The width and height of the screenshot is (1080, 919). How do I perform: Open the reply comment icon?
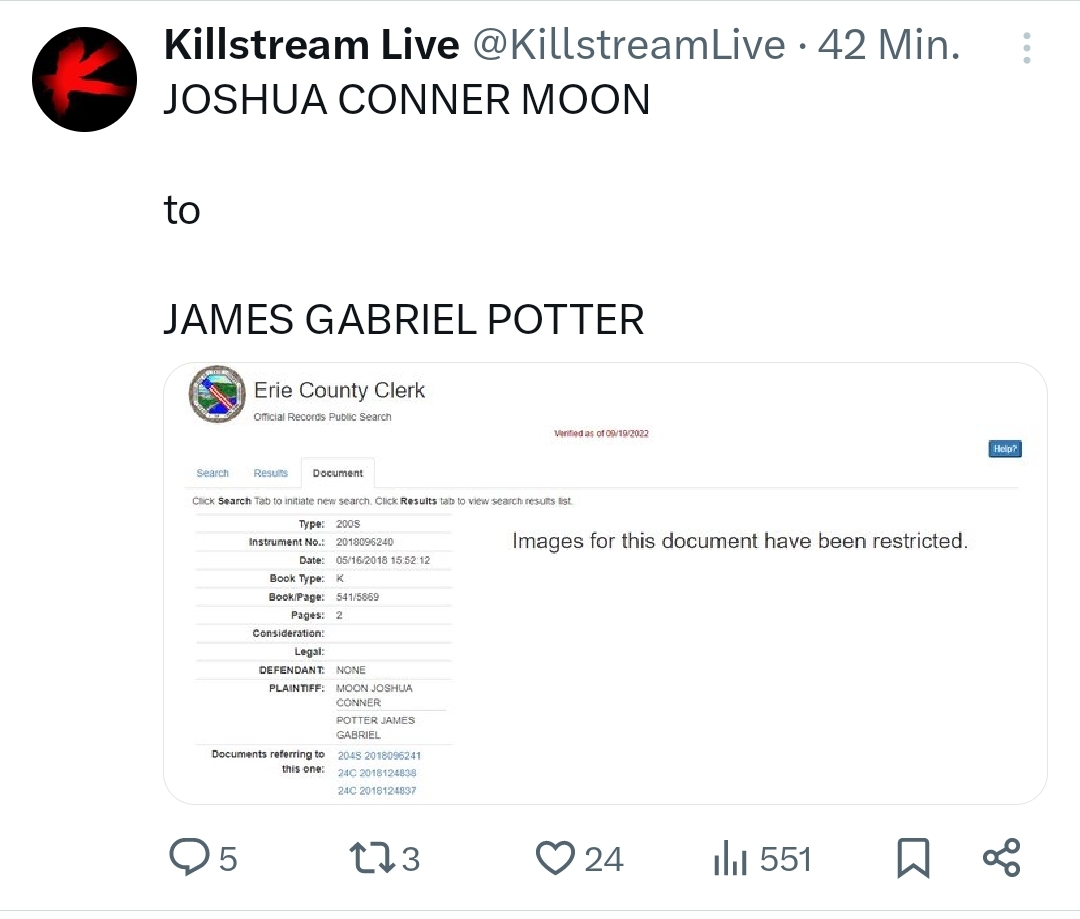click(189, 857)
